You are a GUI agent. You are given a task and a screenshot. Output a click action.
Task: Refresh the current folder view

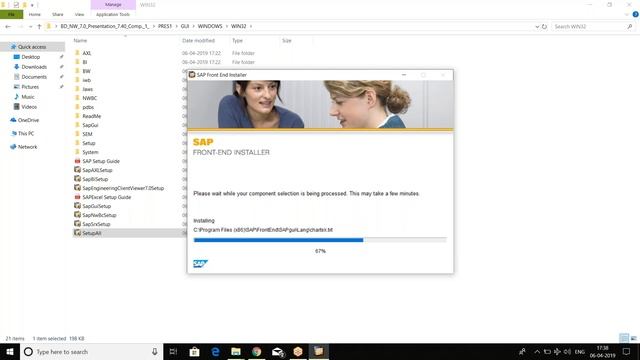(x=544, y=26)
